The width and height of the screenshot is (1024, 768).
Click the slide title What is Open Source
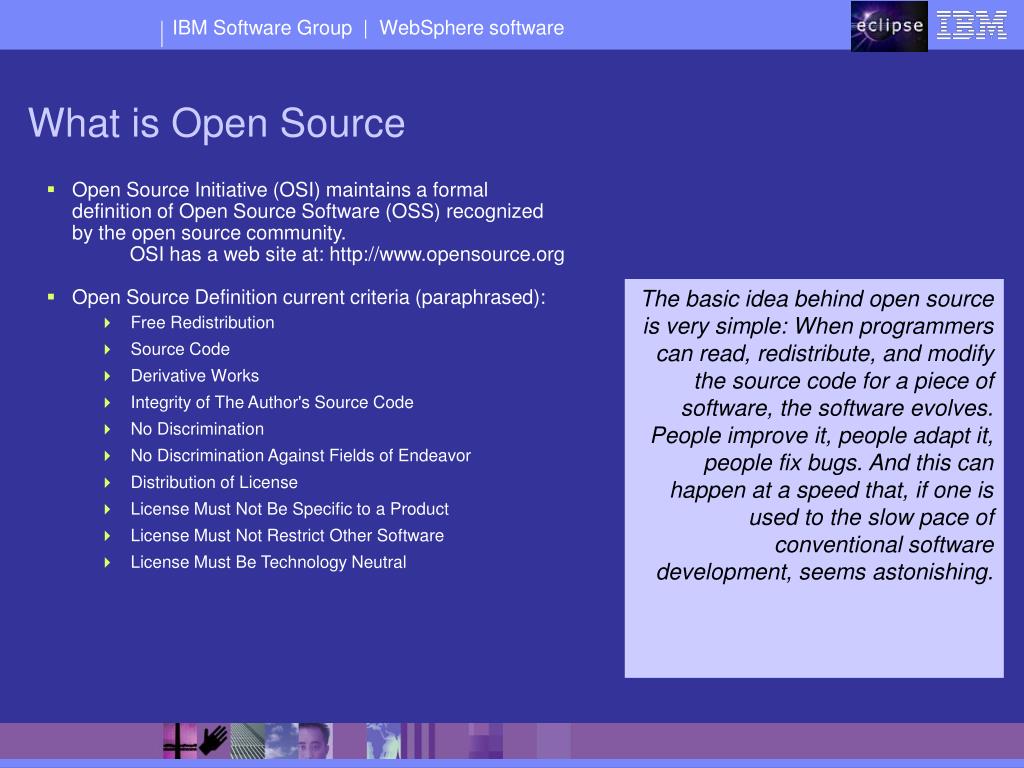click(x=216, y=123)
